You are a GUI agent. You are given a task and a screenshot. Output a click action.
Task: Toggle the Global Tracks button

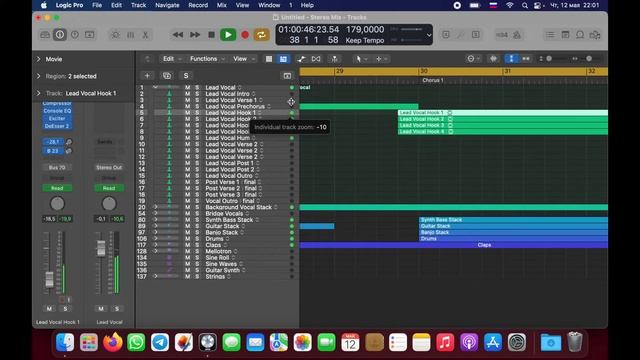[287, 76]
